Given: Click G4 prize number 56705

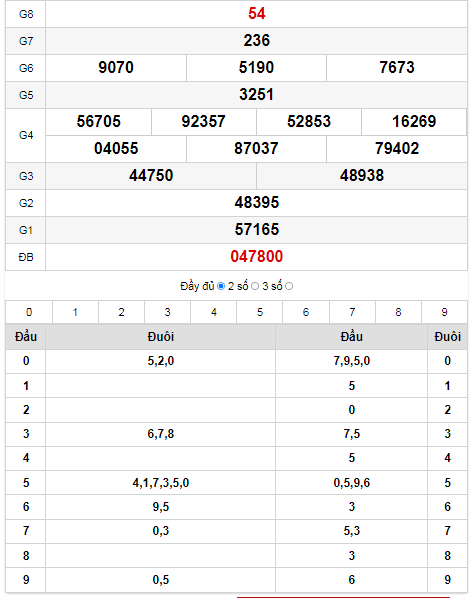Looking at the screenshot, I should (x=98, y=122).
